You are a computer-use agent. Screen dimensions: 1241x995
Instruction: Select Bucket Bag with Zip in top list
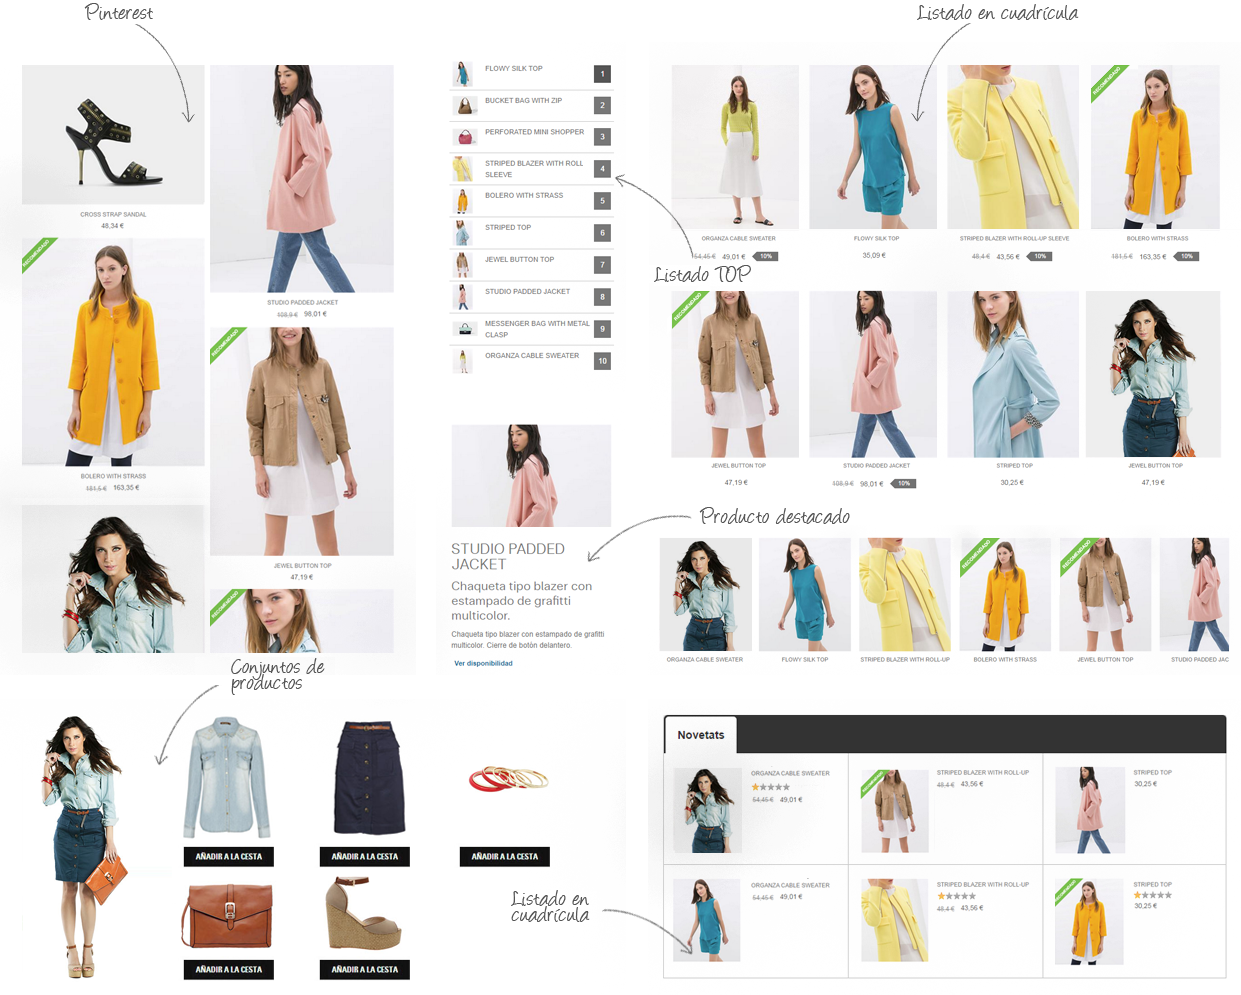[x=523, y=101]
